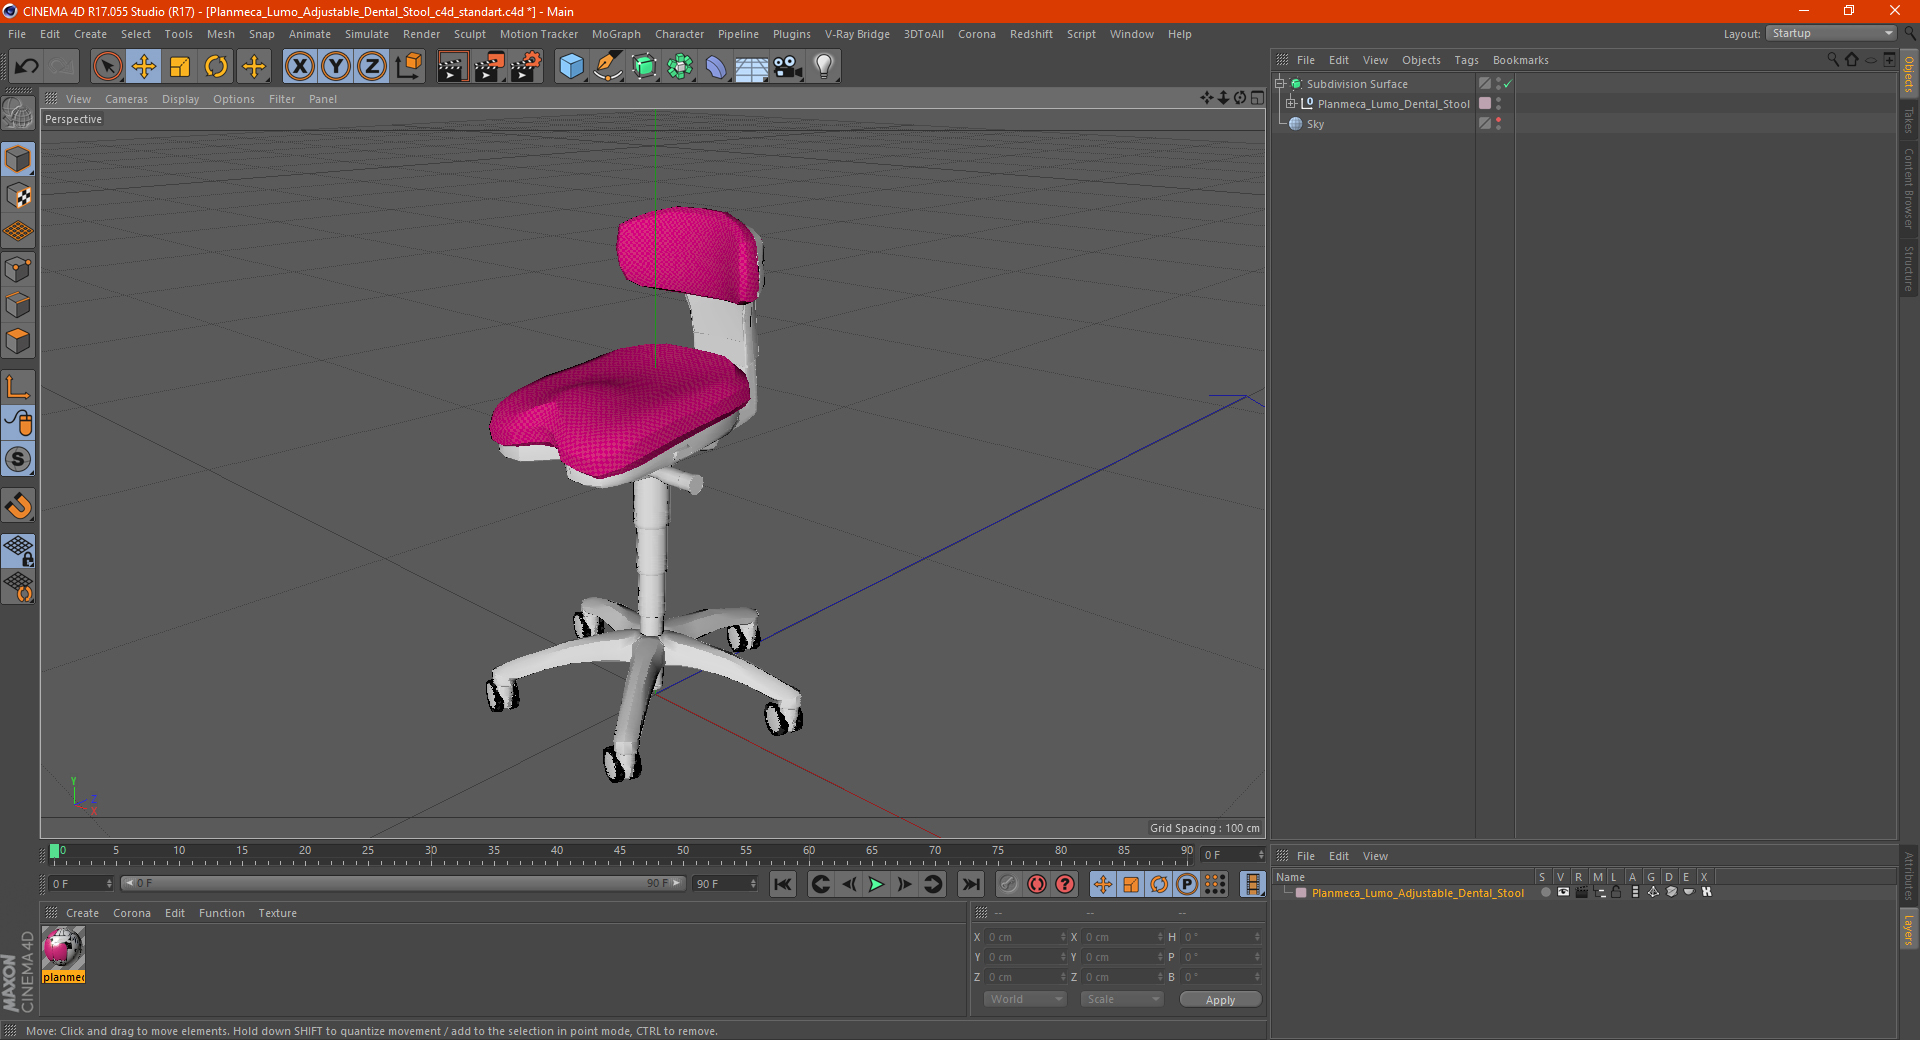Open the viewport Display menu
This screenshot has height=1040, width=1920.
pyautogui.click(x=180, y=99)
